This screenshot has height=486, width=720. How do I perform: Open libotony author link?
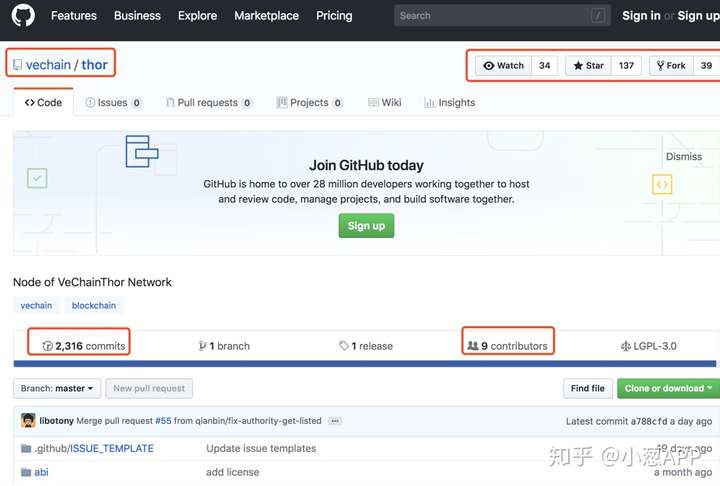coord(56,421)
